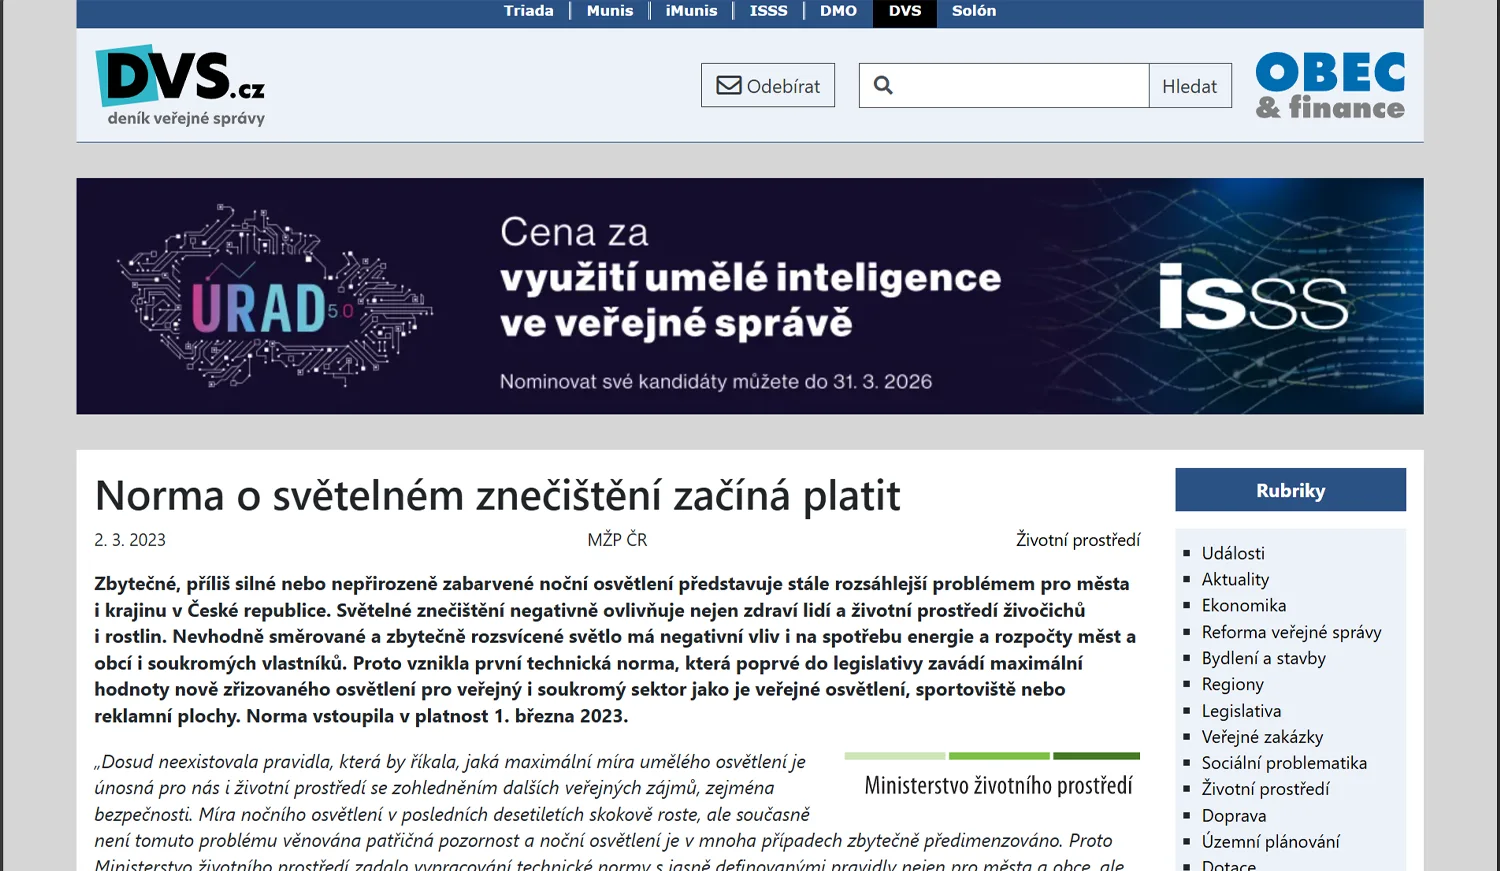Viewport: 1500px width, 871px height.
Task: Click the MŽP ČR source link
Action: point(616,539)
